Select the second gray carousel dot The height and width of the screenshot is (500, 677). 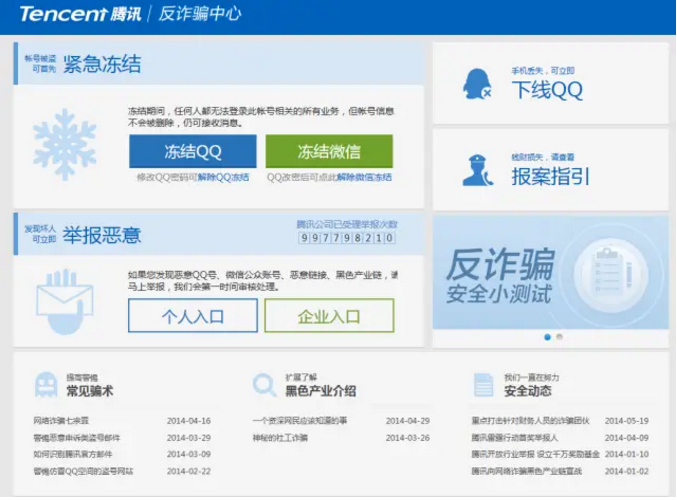pyautogui.click(x=560, y=337)
